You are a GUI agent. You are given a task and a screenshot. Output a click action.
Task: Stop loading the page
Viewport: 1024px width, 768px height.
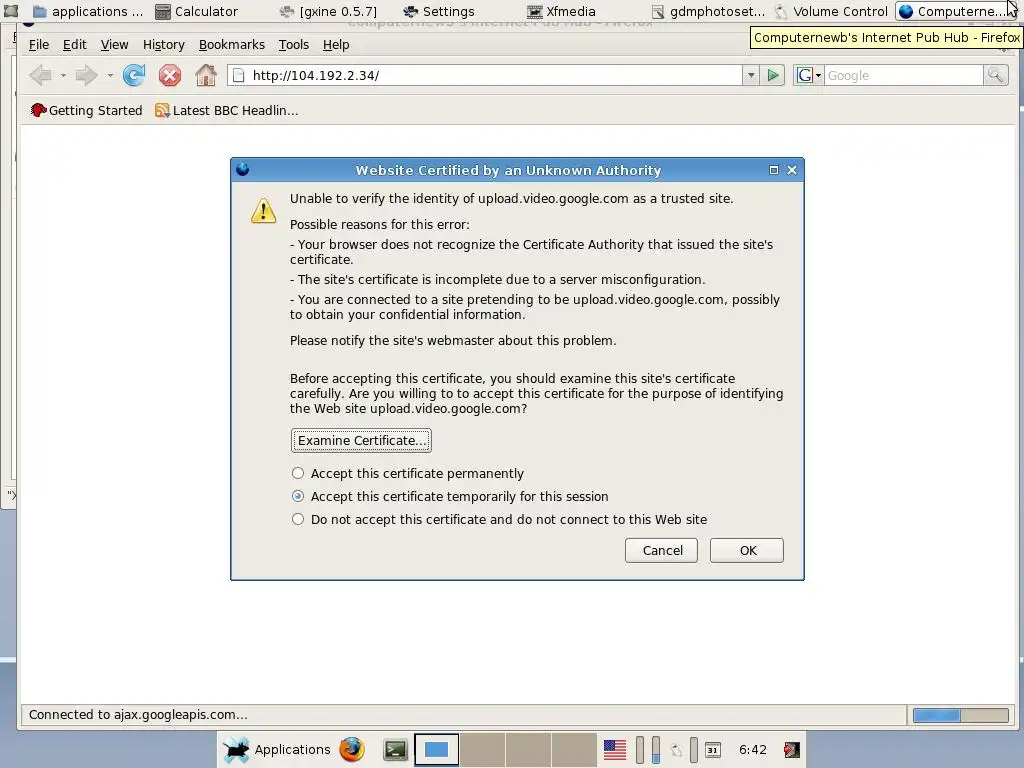pyautogui.click(x=170, y=75)
